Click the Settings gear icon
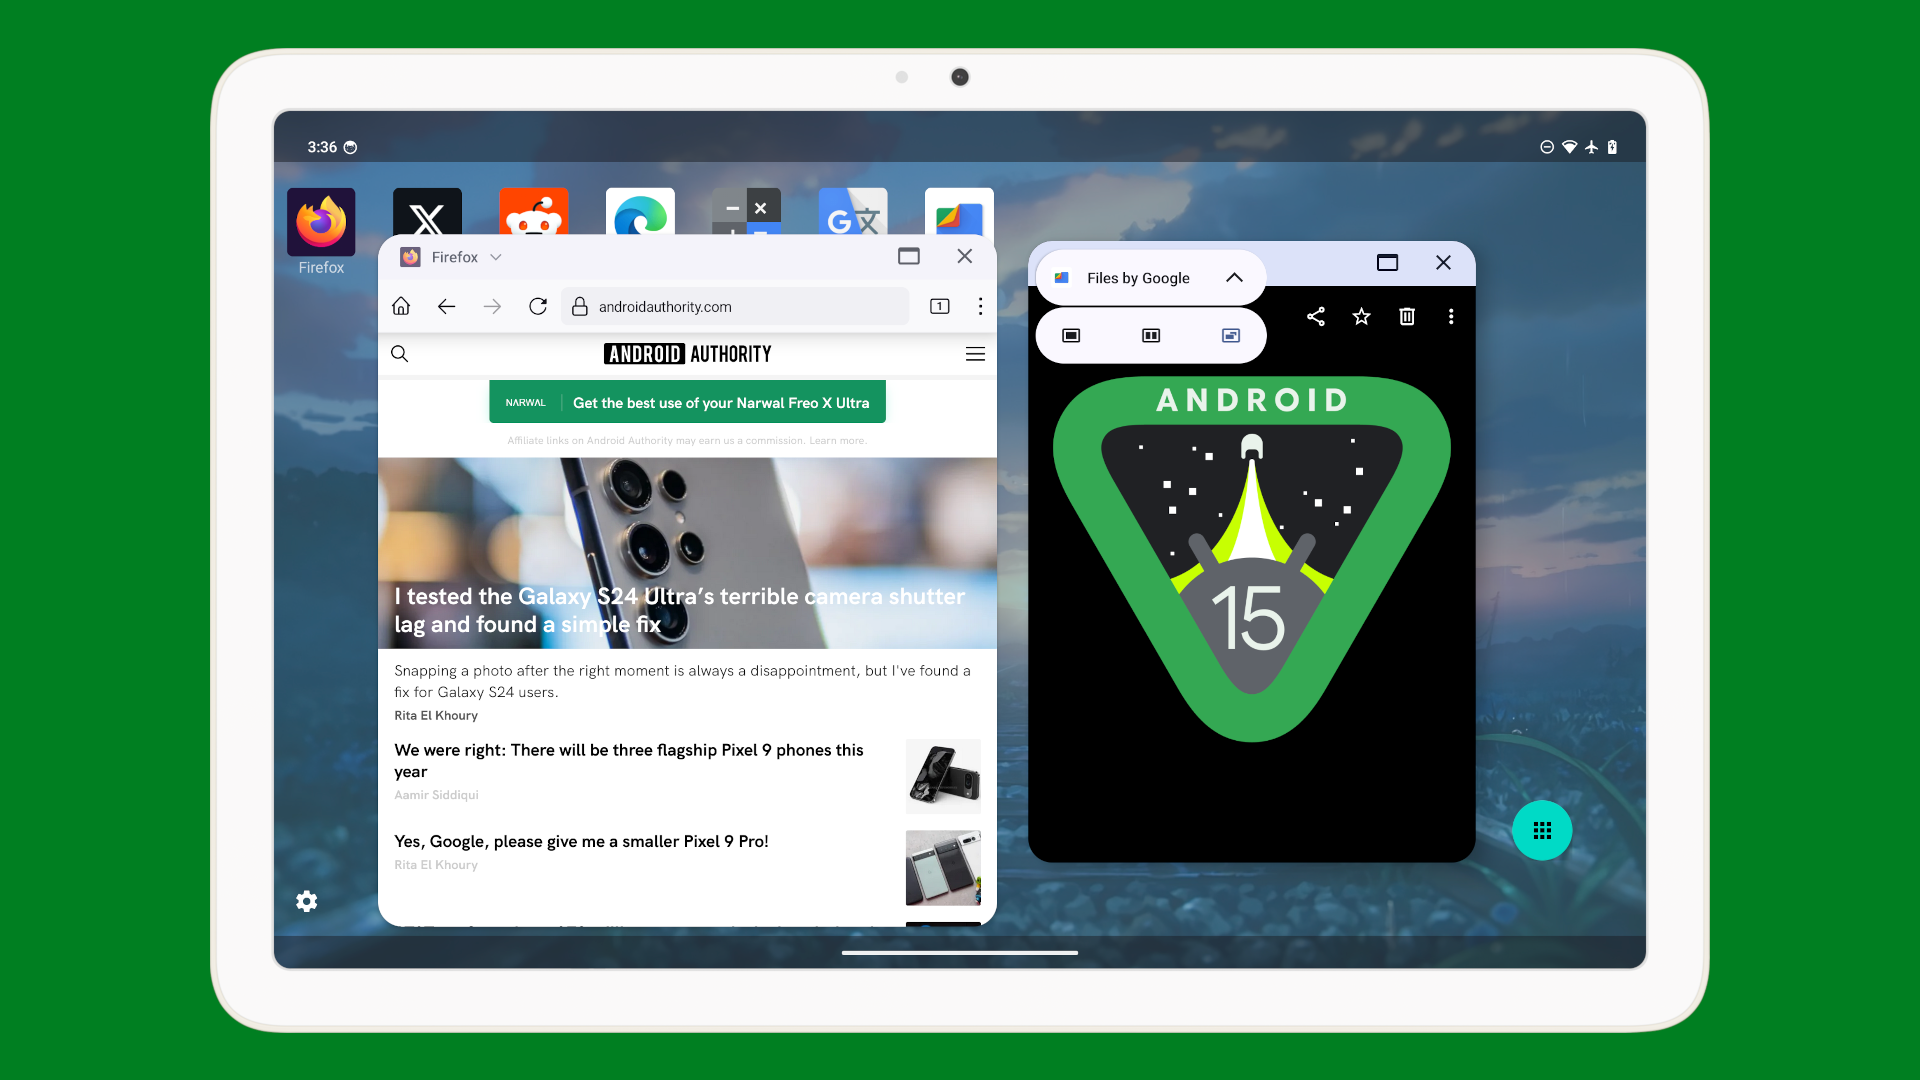 [306, 901]
